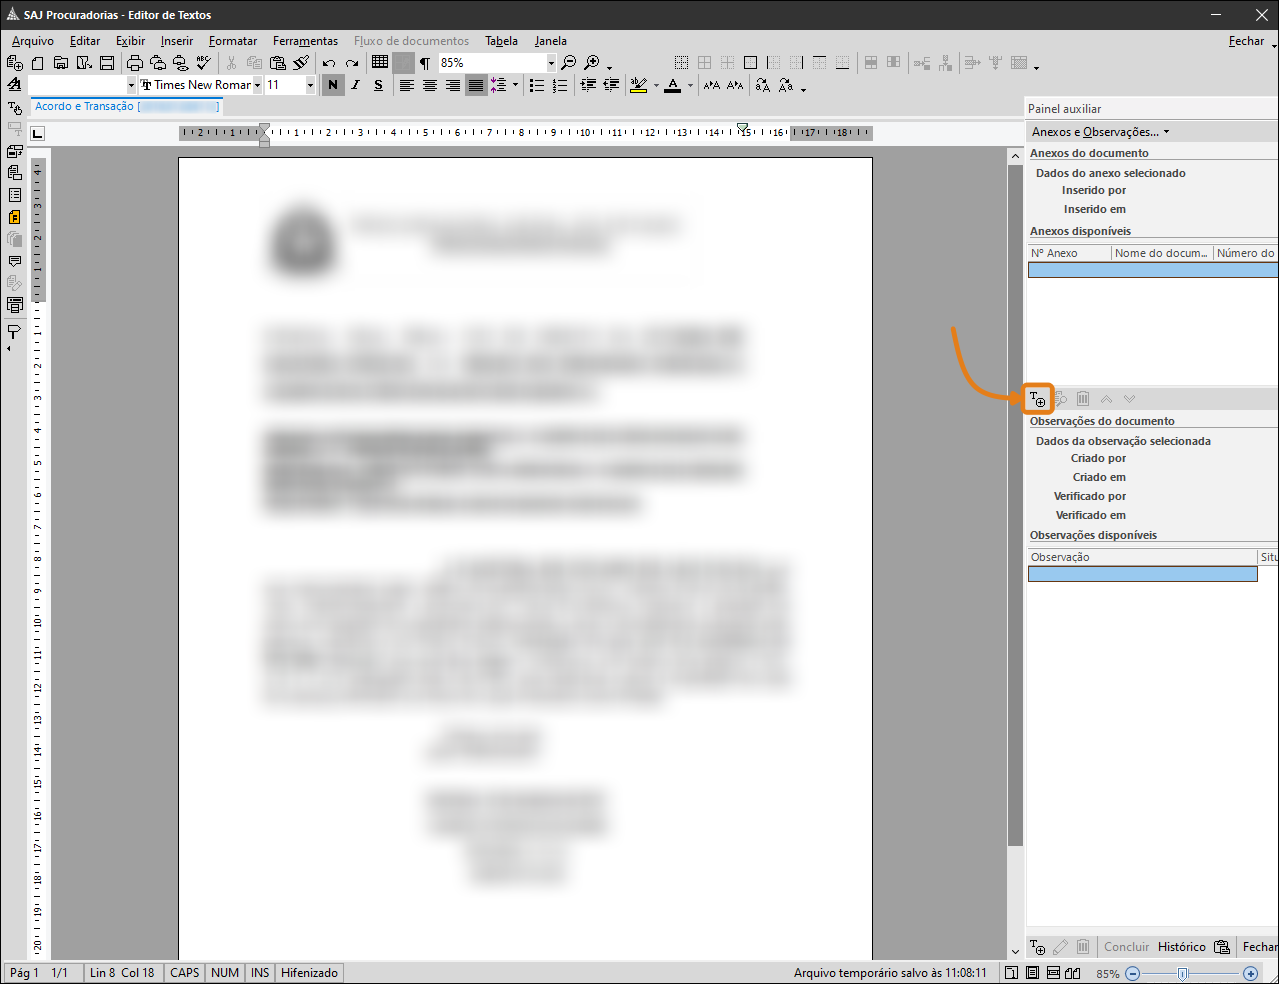Click the Histórico button in bottom panel
The width and height of the screenshot is (1279, 984).
tap(1181, 947)
